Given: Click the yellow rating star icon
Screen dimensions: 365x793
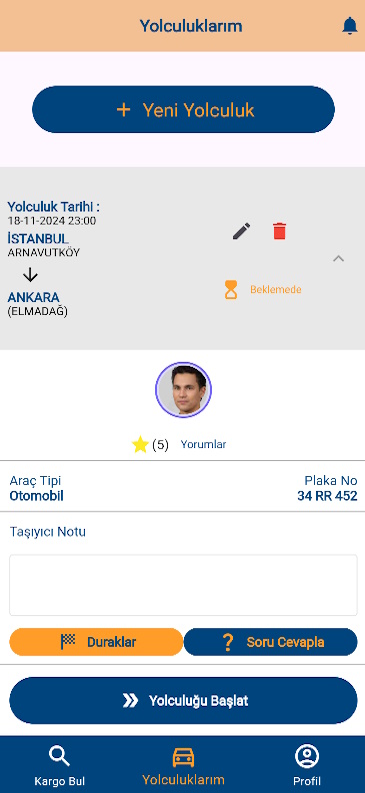Looking at the screenshot, I should coord(140,445).
